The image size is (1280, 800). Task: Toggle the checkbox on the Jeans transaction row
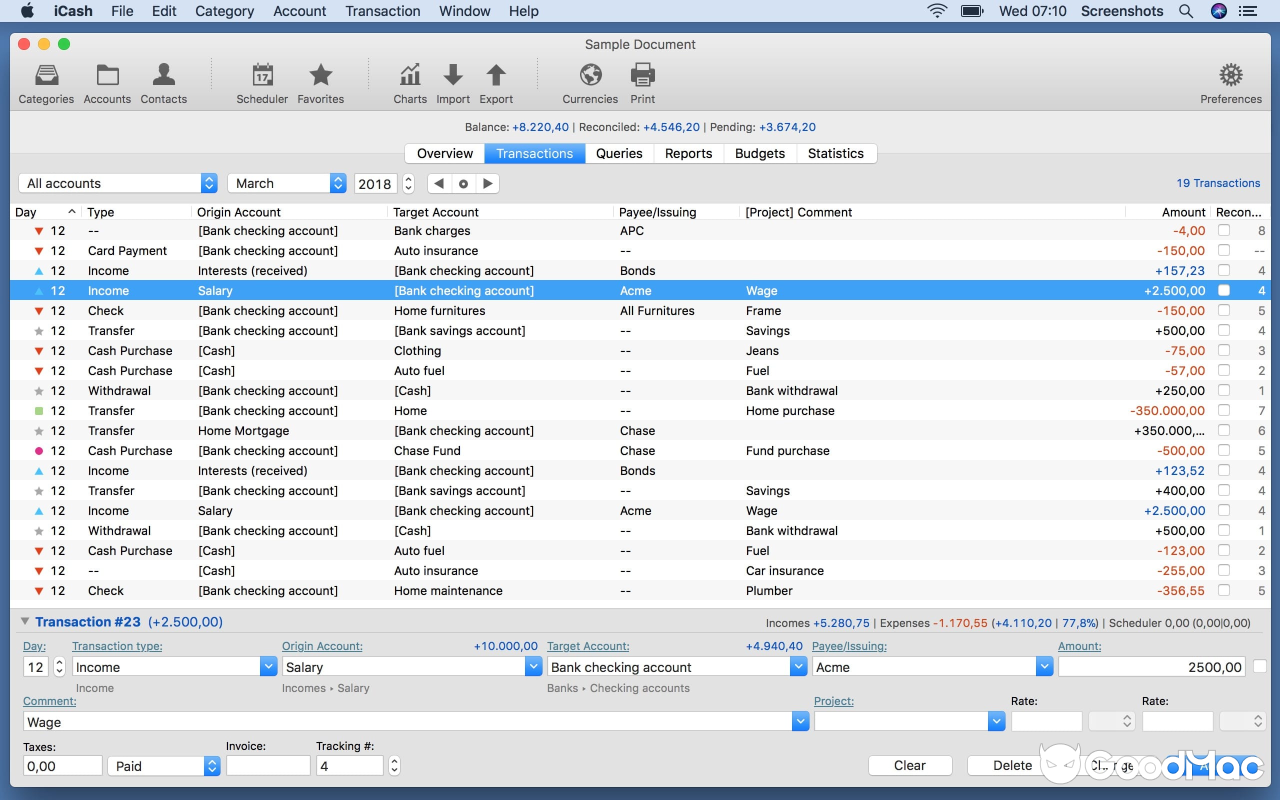(1225, 351)
